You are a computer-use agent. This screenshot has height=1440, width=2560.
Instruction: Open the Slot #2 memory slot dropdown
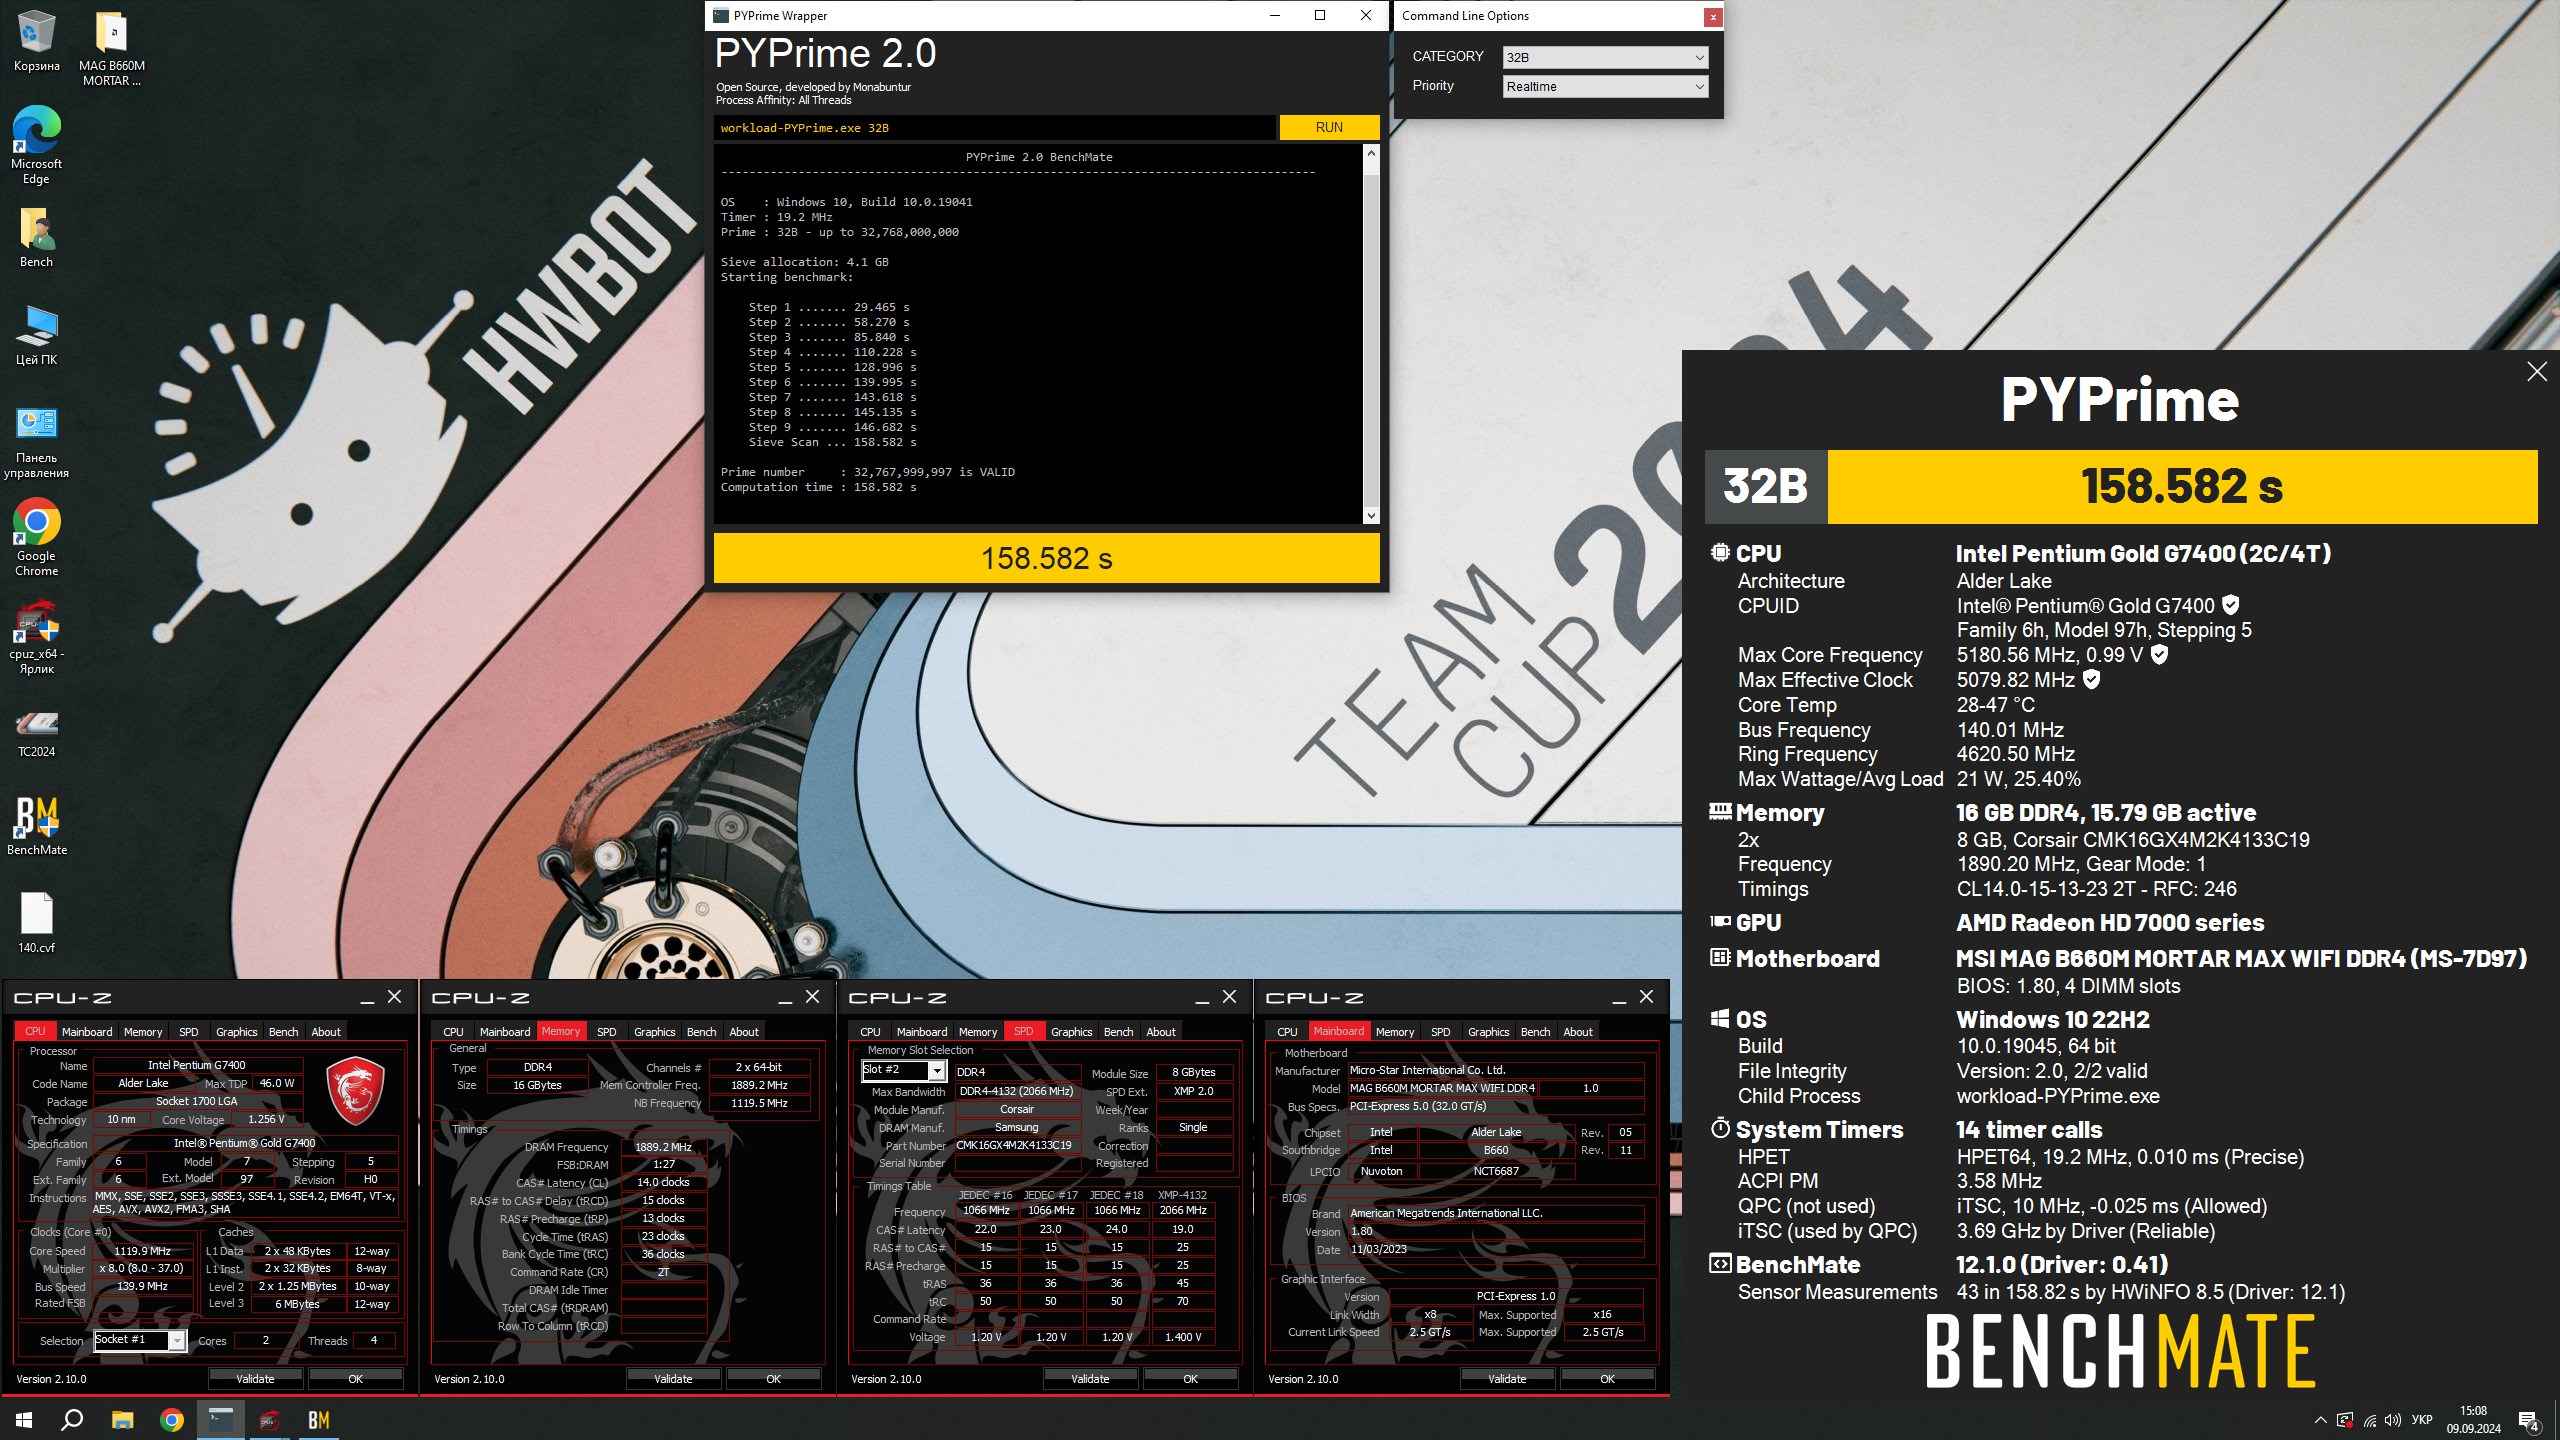903,1070
